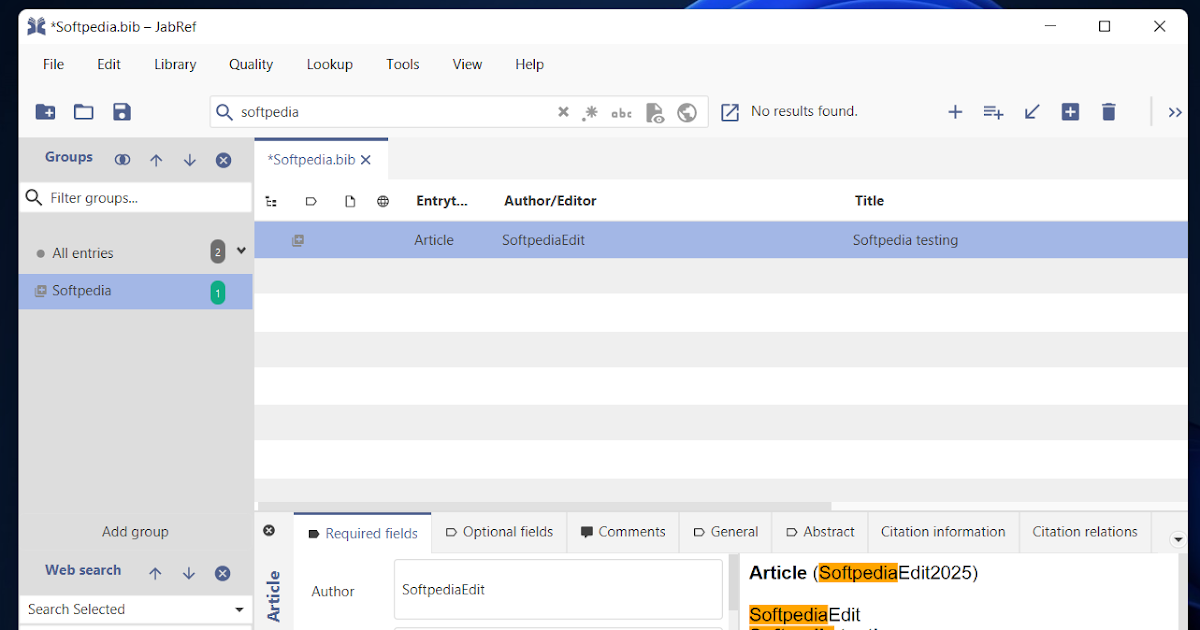Expand the entry editor tabs overflow arrow
The height and width of the screenshot is (630, 1200).
pos(1179,539)
